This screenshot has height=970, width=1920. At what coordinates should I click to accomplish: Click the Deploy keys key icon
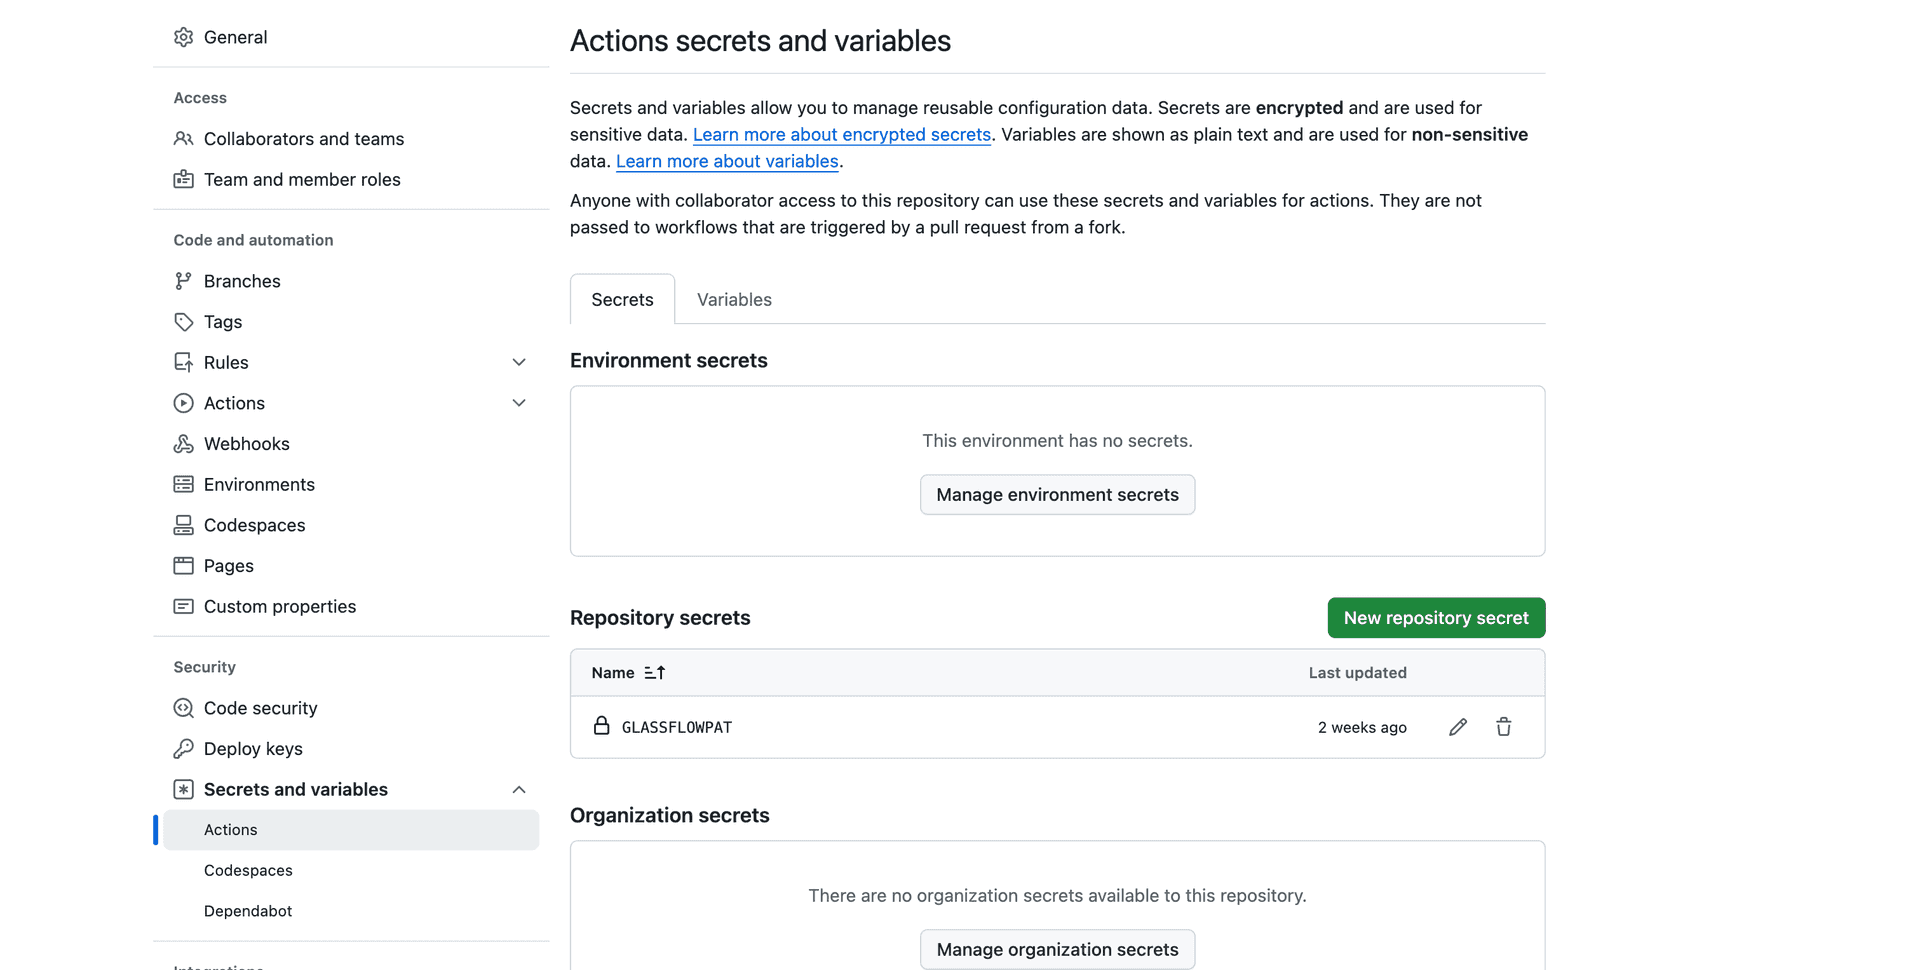[183, 749]
